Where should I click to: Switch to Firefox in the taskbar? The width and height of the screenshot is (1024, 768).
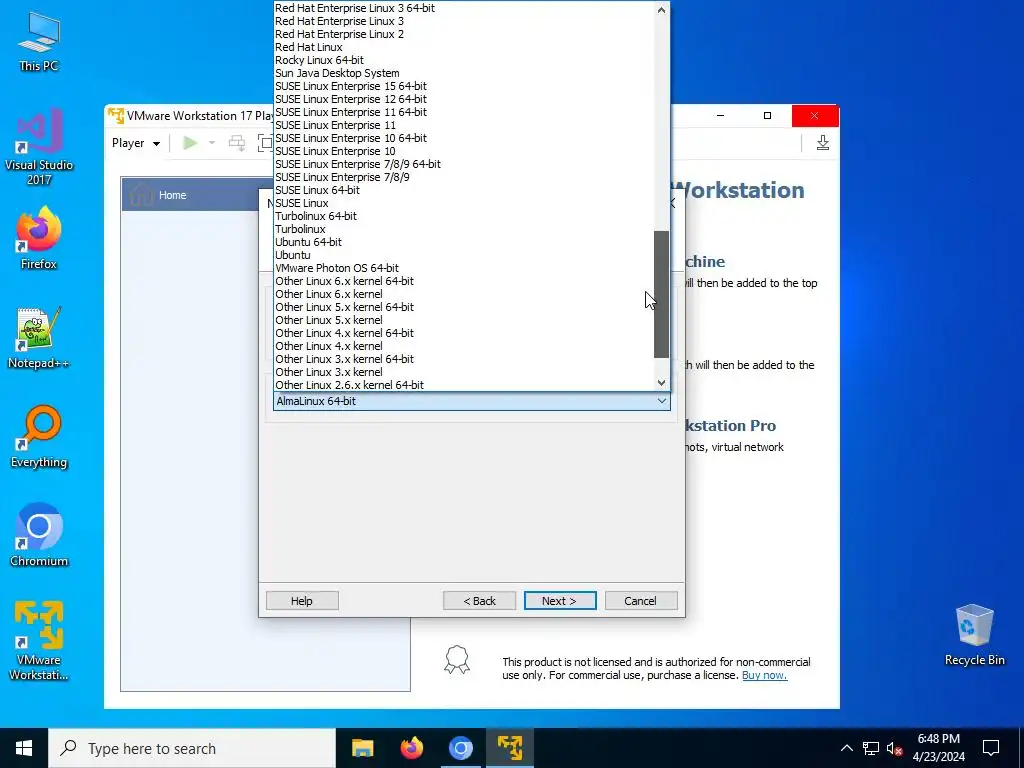(x=411, y=748)
